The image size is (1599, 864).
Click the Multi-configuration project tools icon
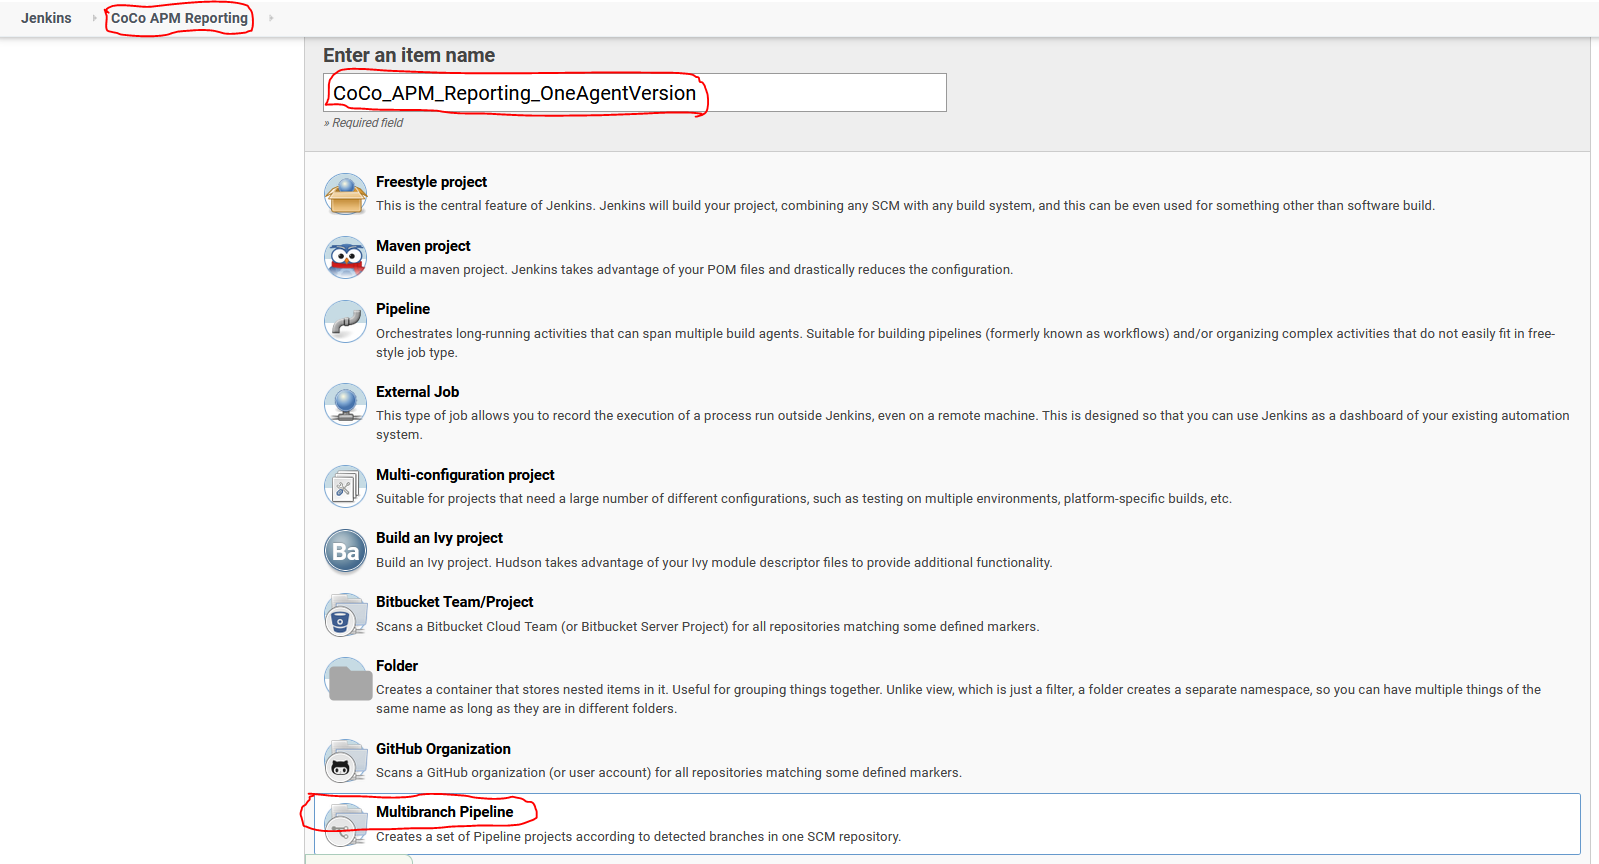pos(346,487)
